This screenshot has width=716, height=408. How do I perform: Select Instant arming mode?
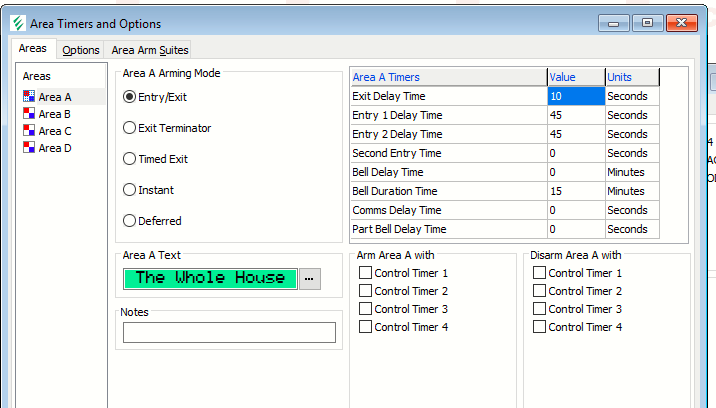click(x=129, y=190)
